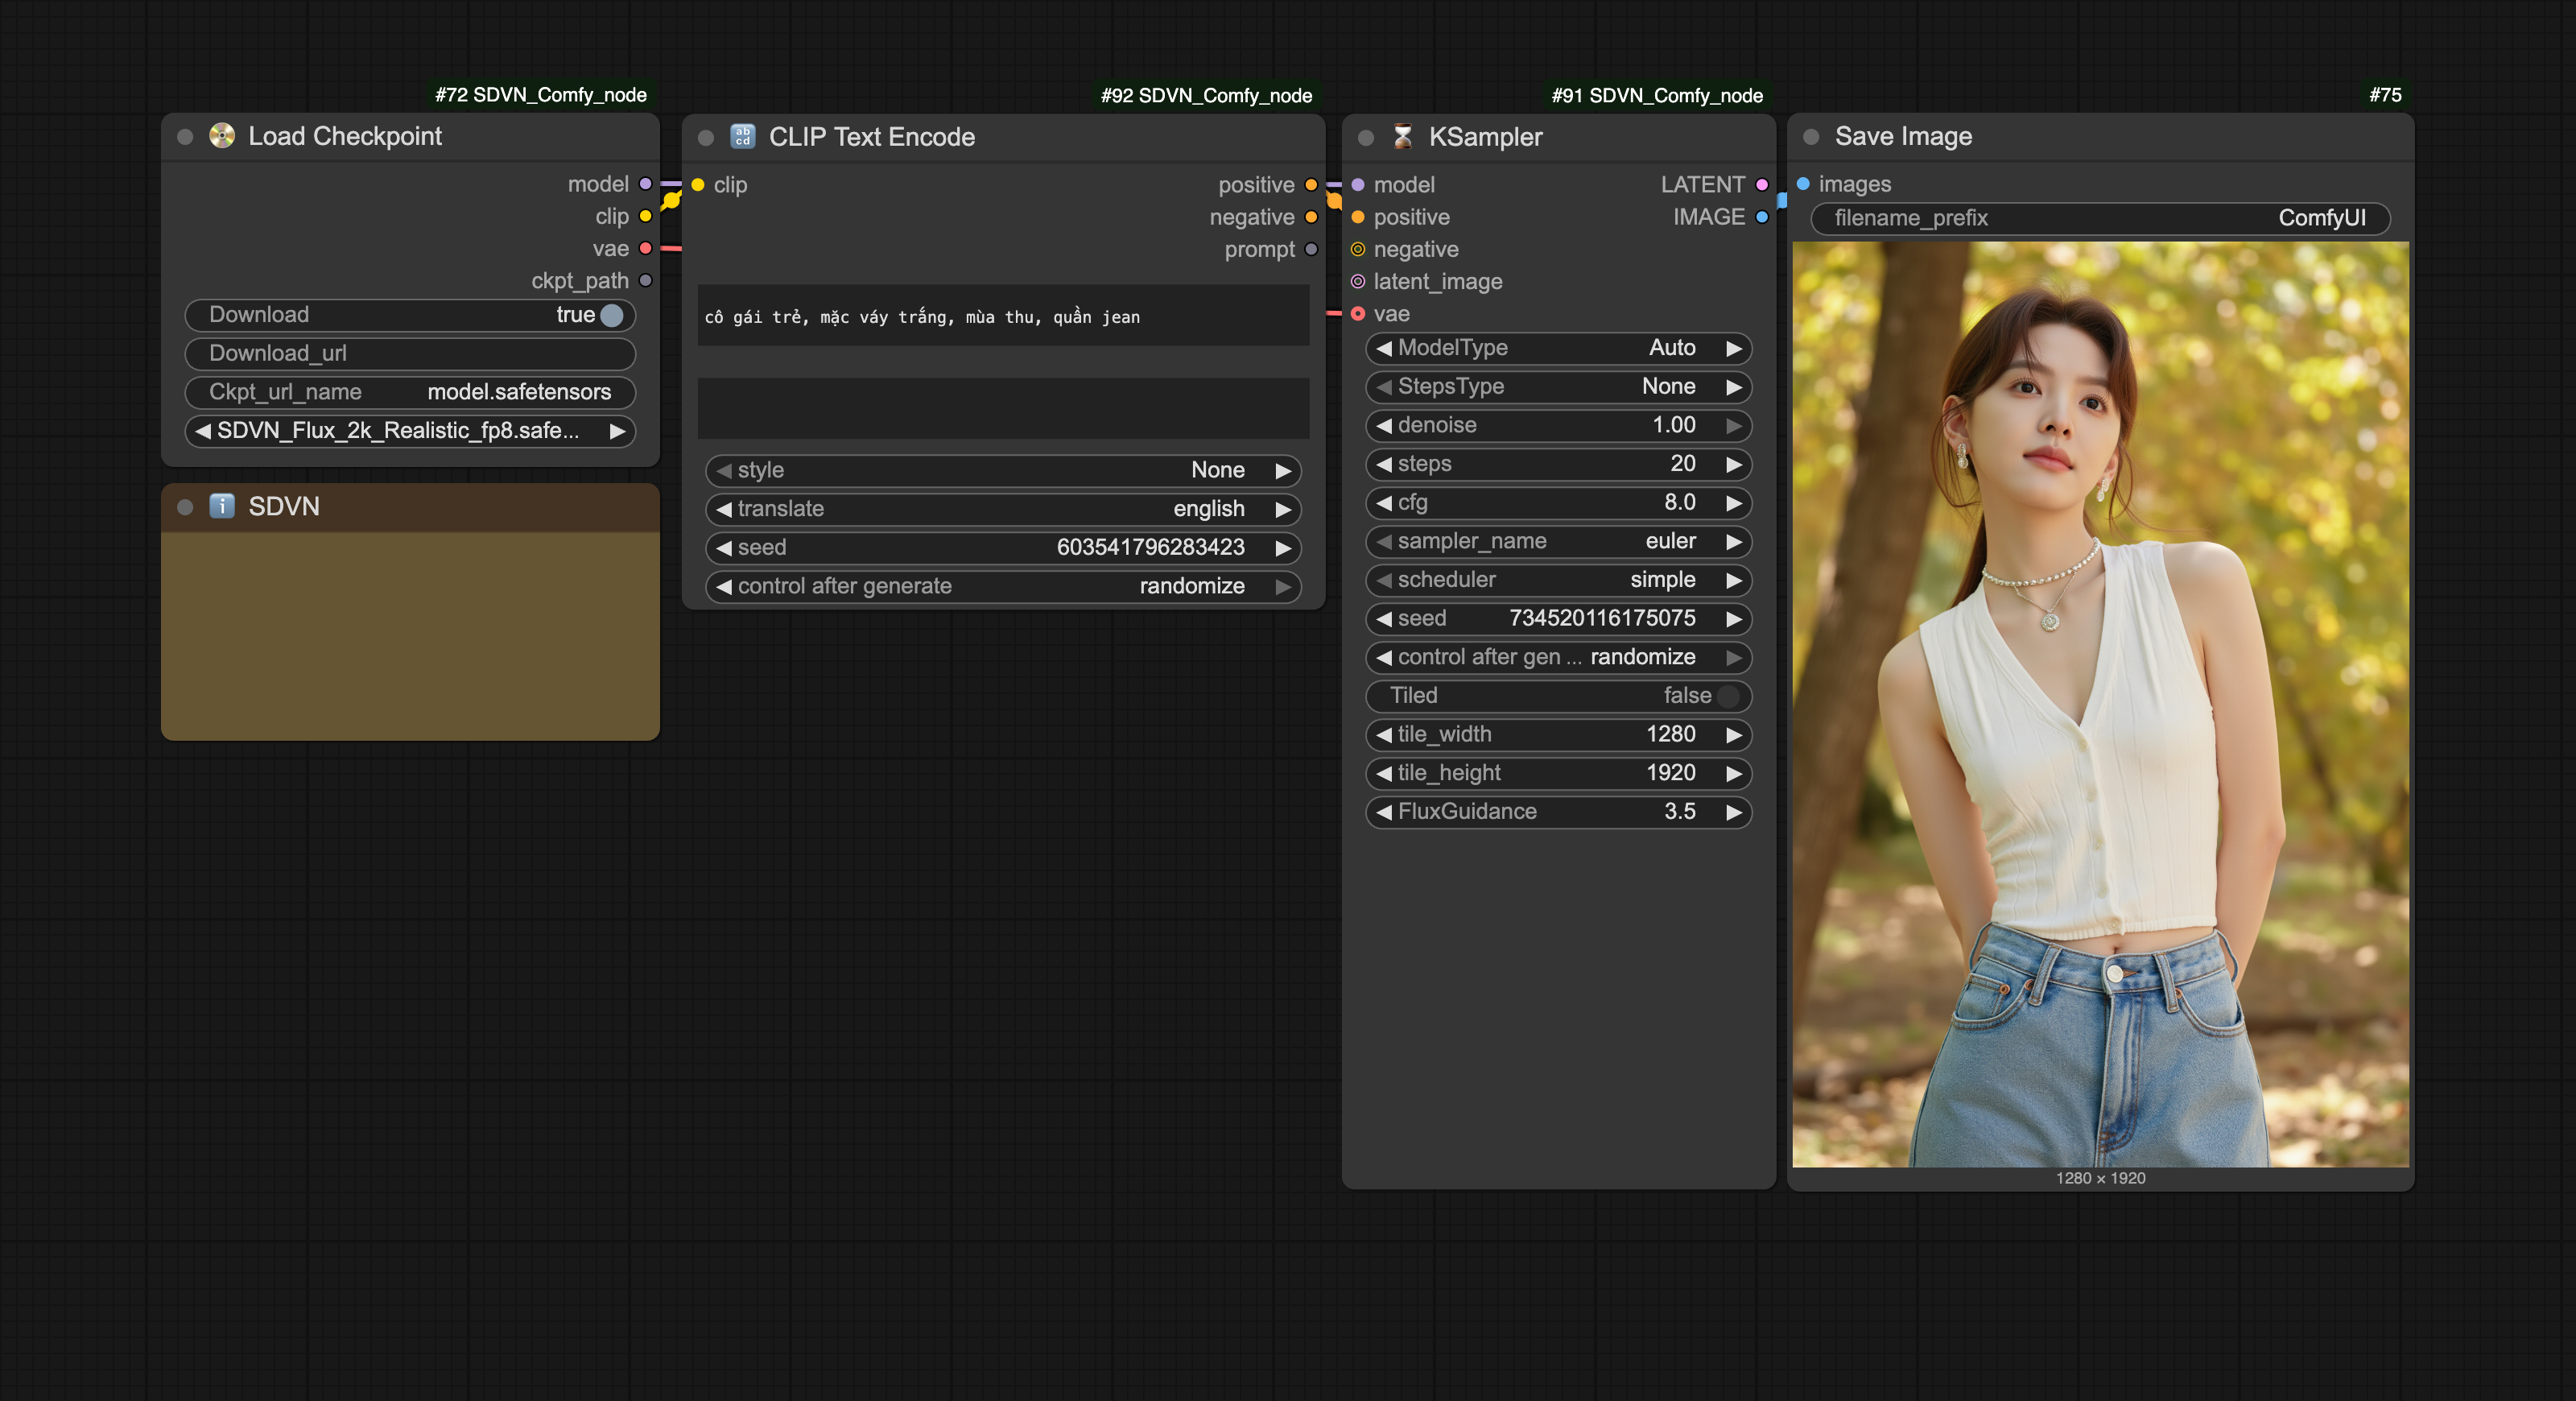
Task: Increase tile_width with the right arrow
Action: click(1734, 735)
